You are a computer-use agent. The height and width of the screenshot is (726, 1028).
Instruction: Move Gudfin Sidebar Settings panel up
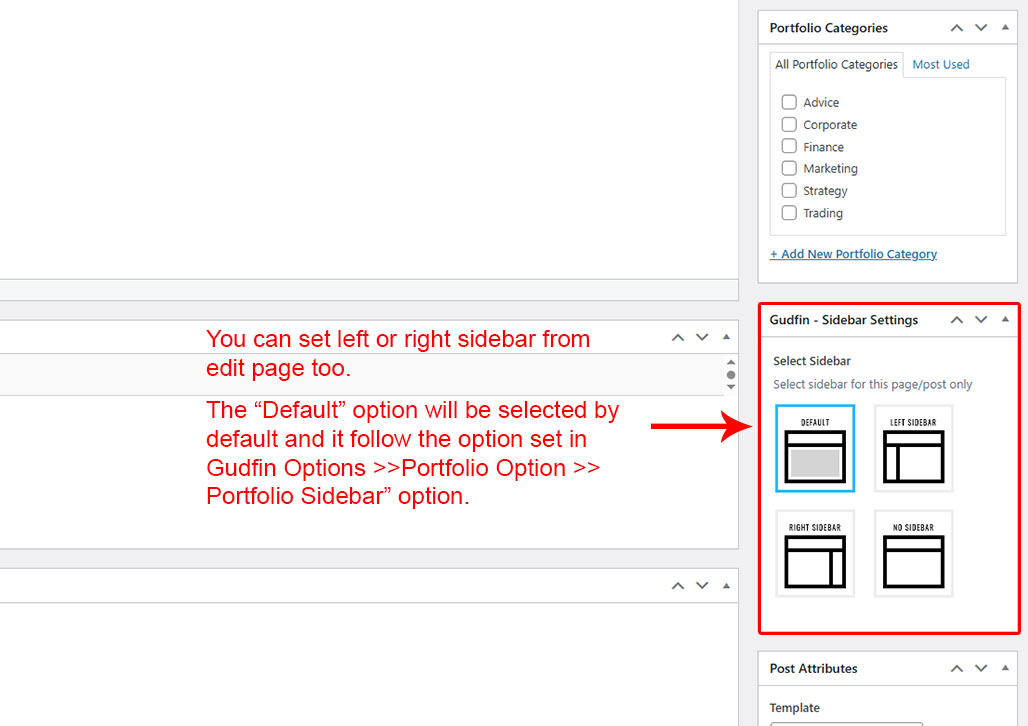point(957,320)
